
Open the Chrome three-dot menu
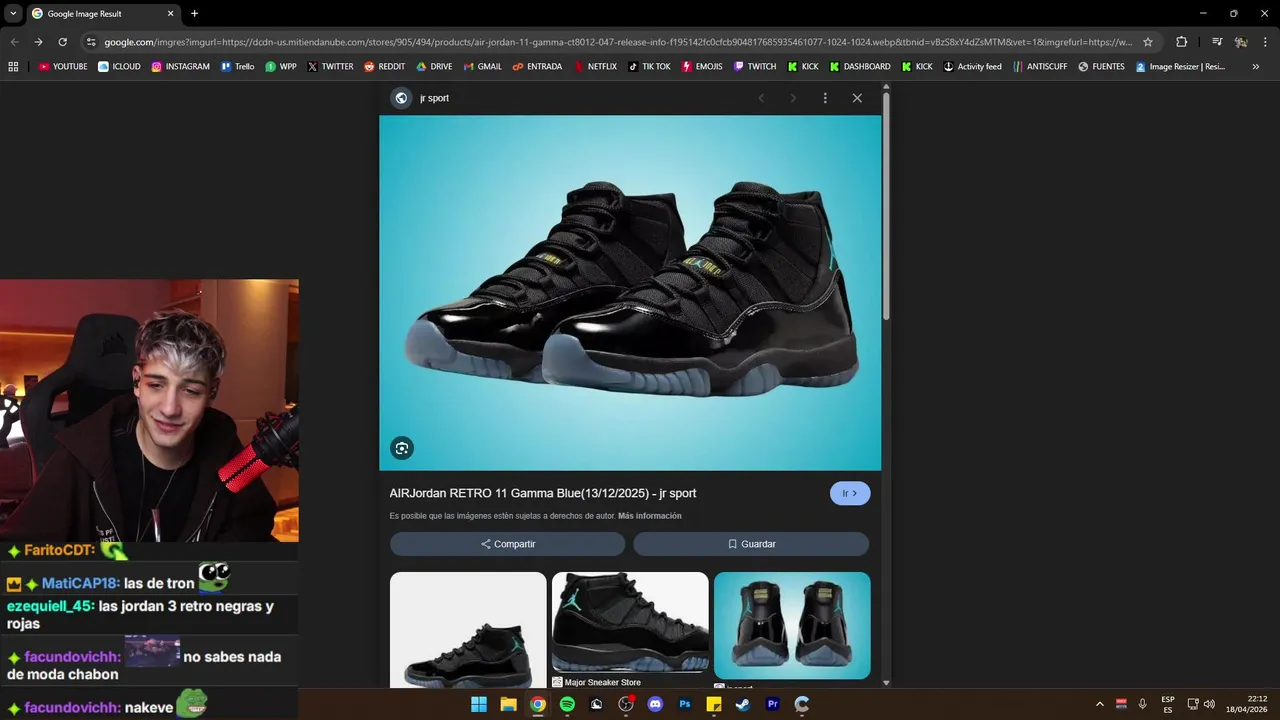point(1265,42)
